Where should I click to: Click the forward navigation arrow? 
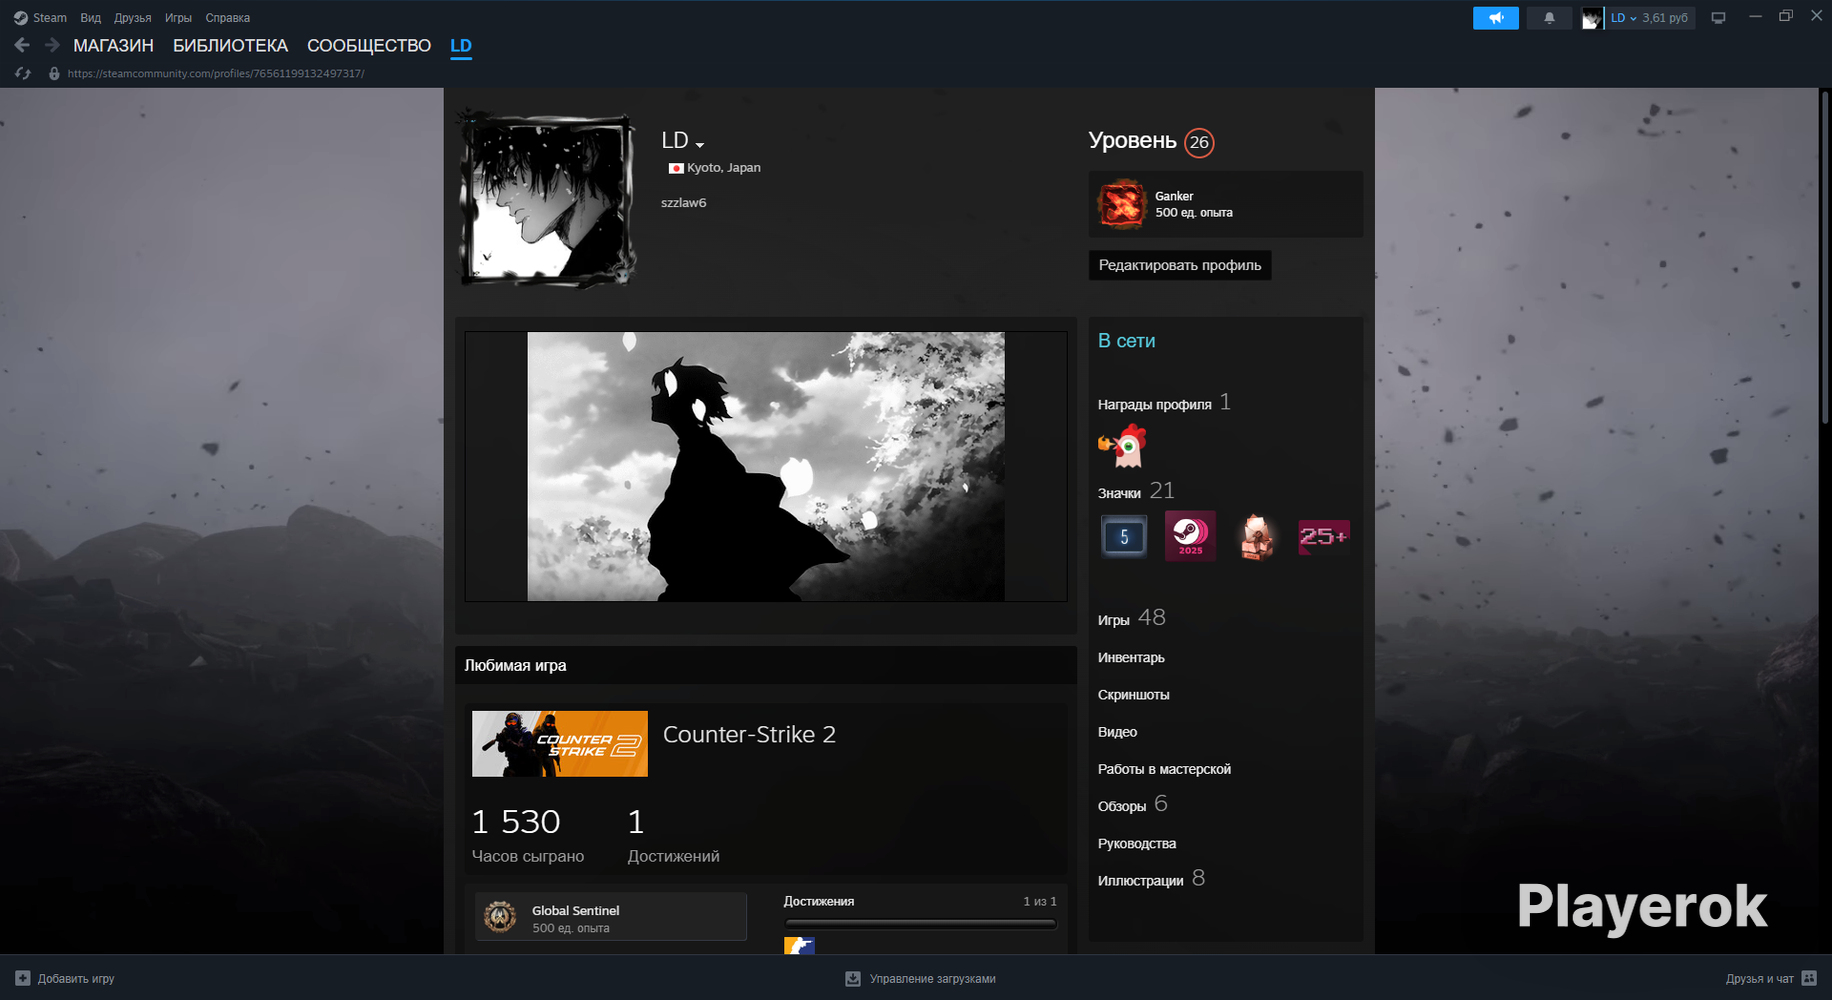pos(52,45)
